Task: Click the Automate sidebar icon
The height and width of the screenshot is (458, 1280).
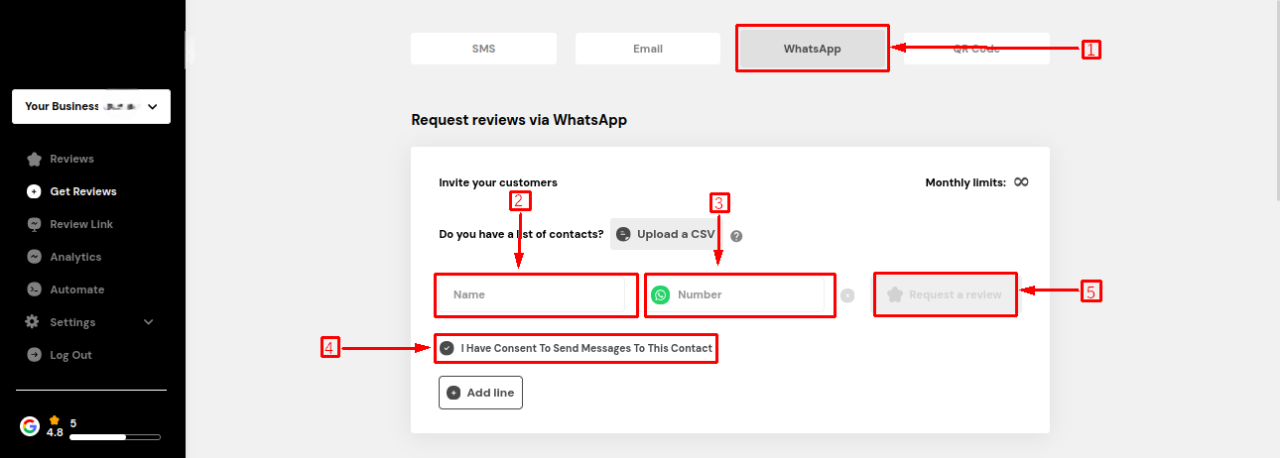Action: pyautogui.click(x=34, y=290)
